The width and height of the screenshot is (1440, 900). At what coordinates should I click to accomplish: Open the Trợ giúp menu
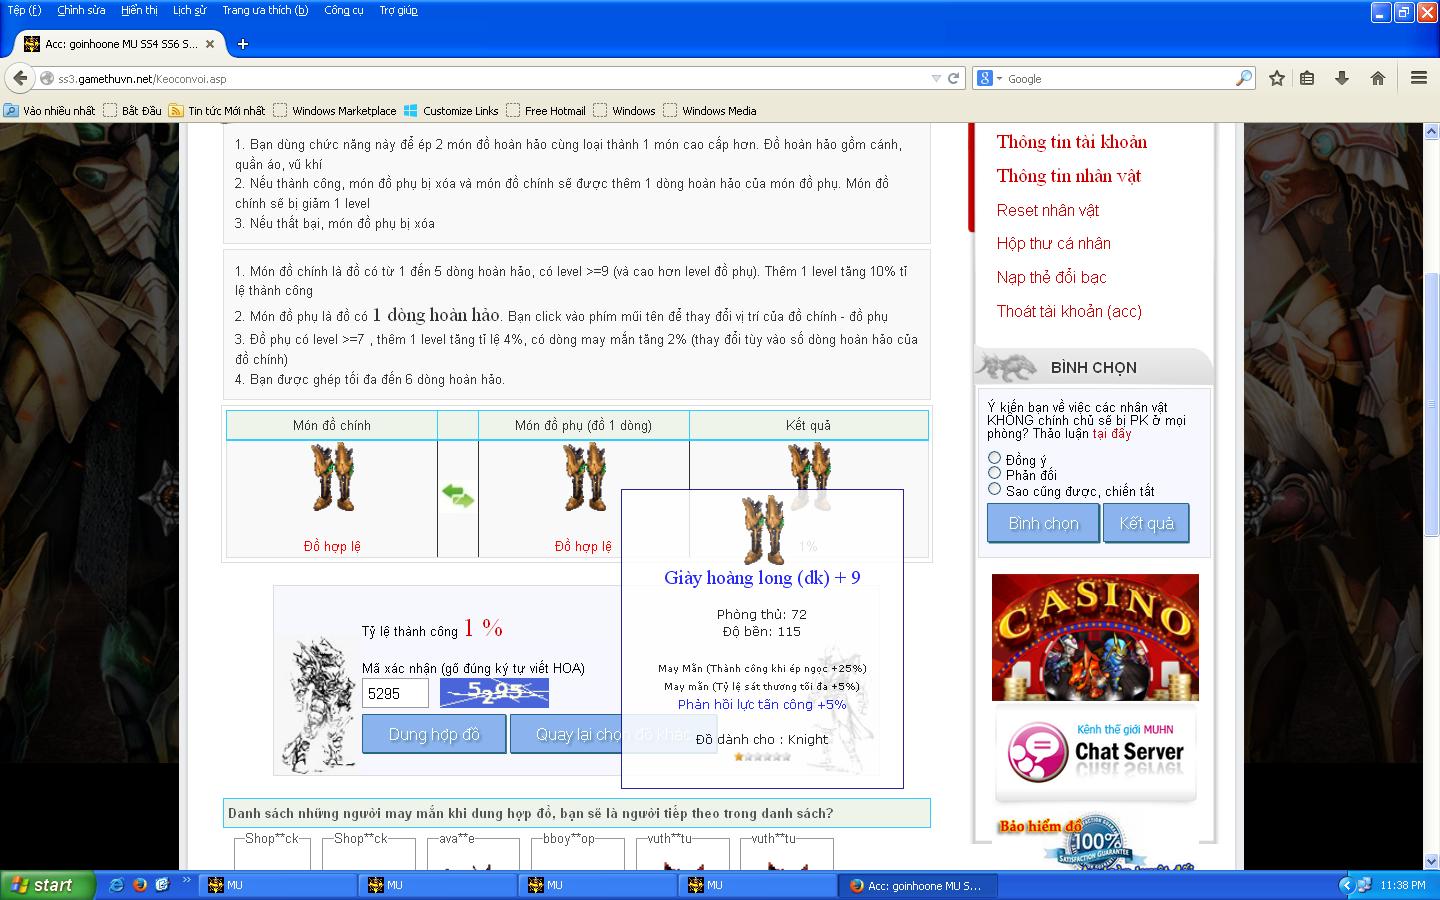(398, 10)
